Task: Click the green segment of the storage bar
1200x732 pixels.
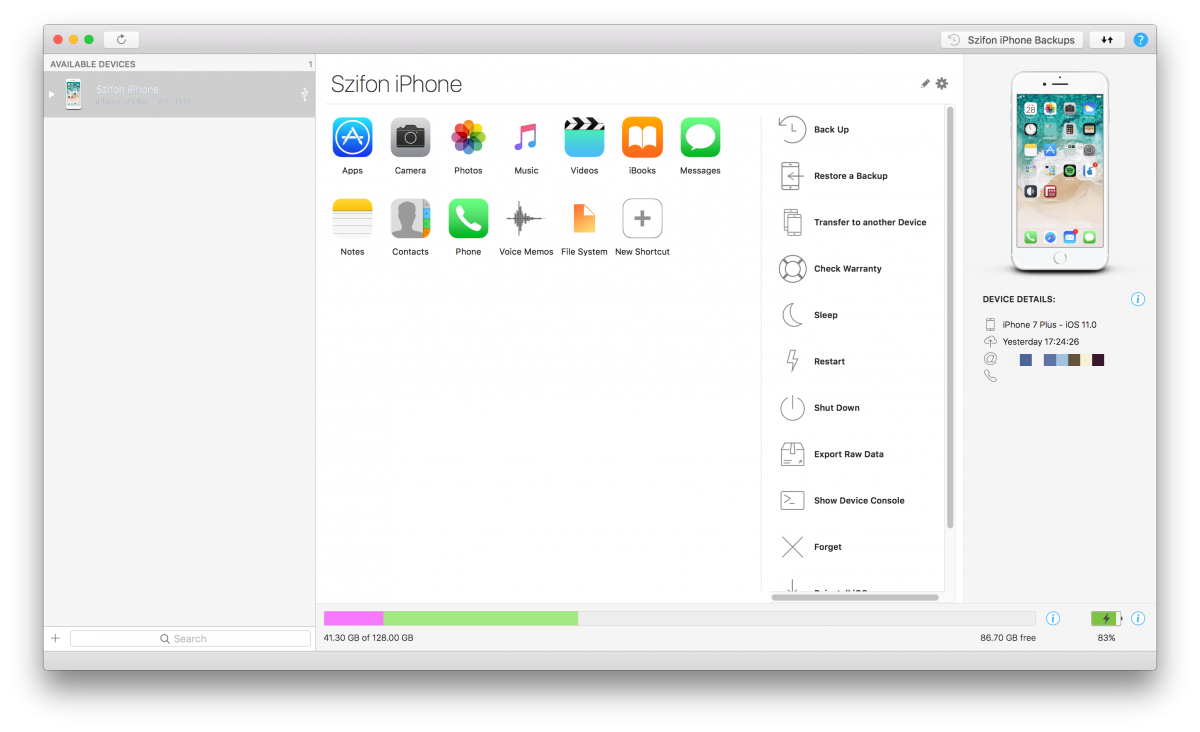Action: (x=480, y=618)
